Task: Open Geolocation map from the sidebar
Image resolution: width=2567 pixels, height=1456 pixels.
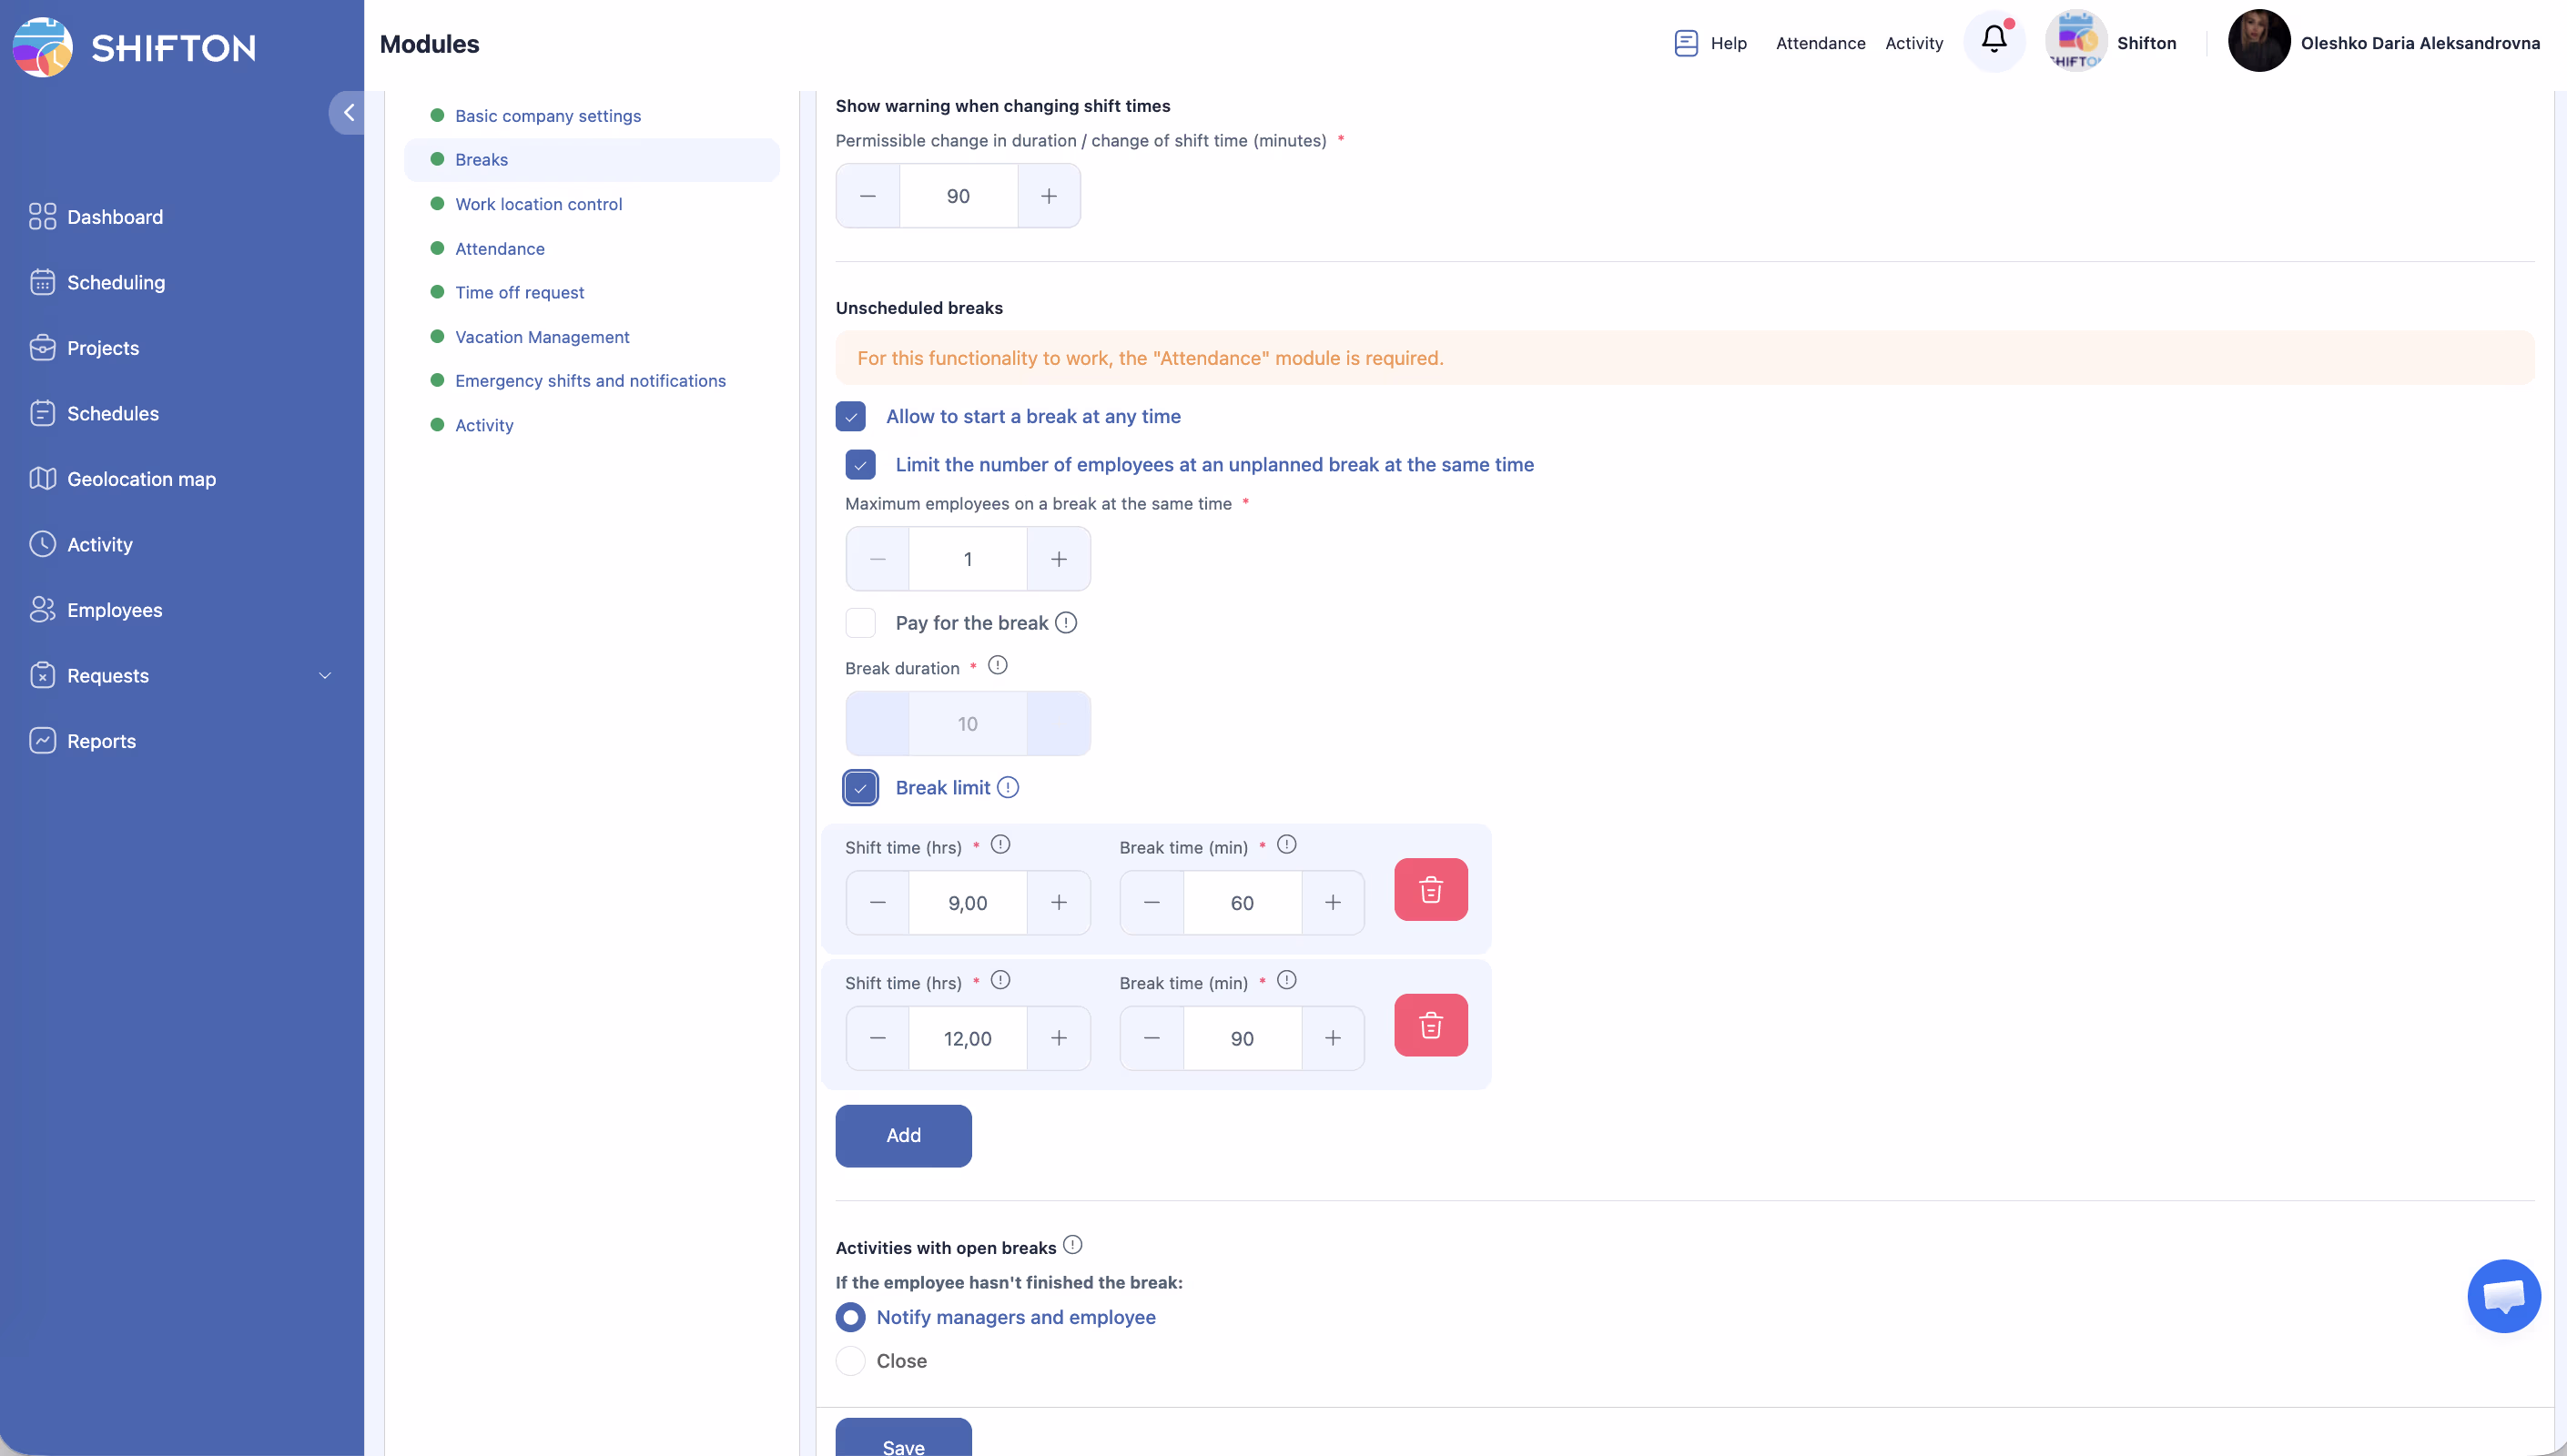Action: click(x=141, y=479)
